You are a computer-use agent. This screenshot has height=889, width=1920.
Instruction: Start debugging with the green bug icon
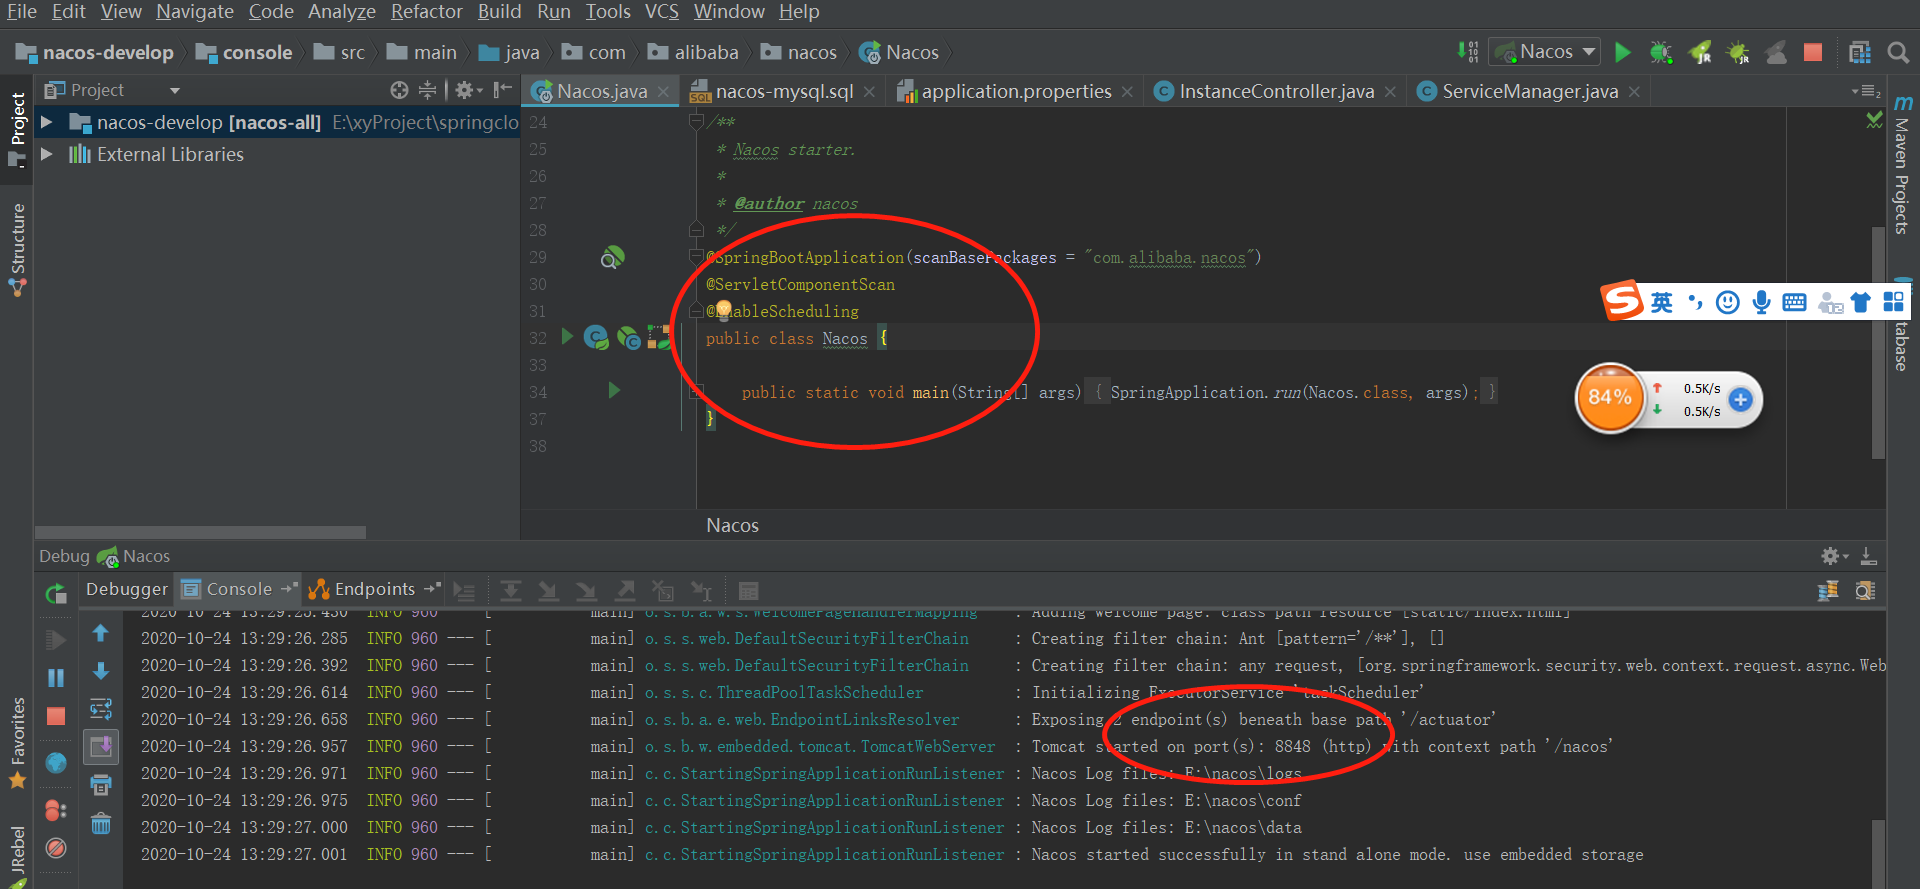pos(1661,52)
